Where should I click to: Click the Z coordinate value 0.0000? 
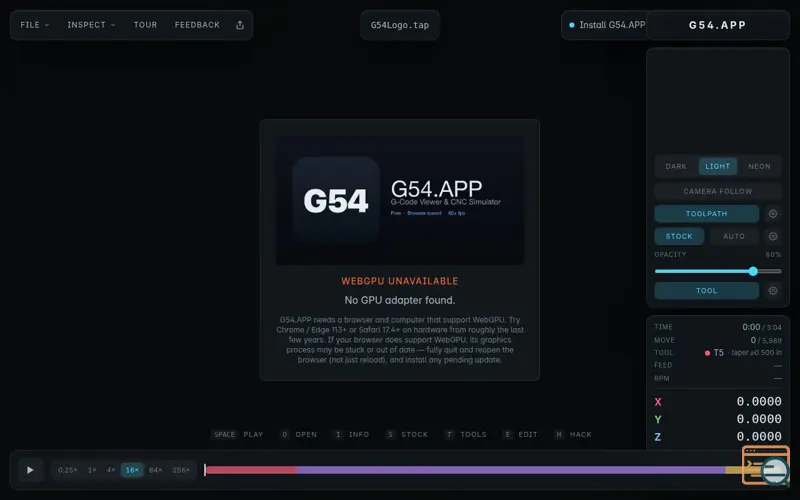759,436
